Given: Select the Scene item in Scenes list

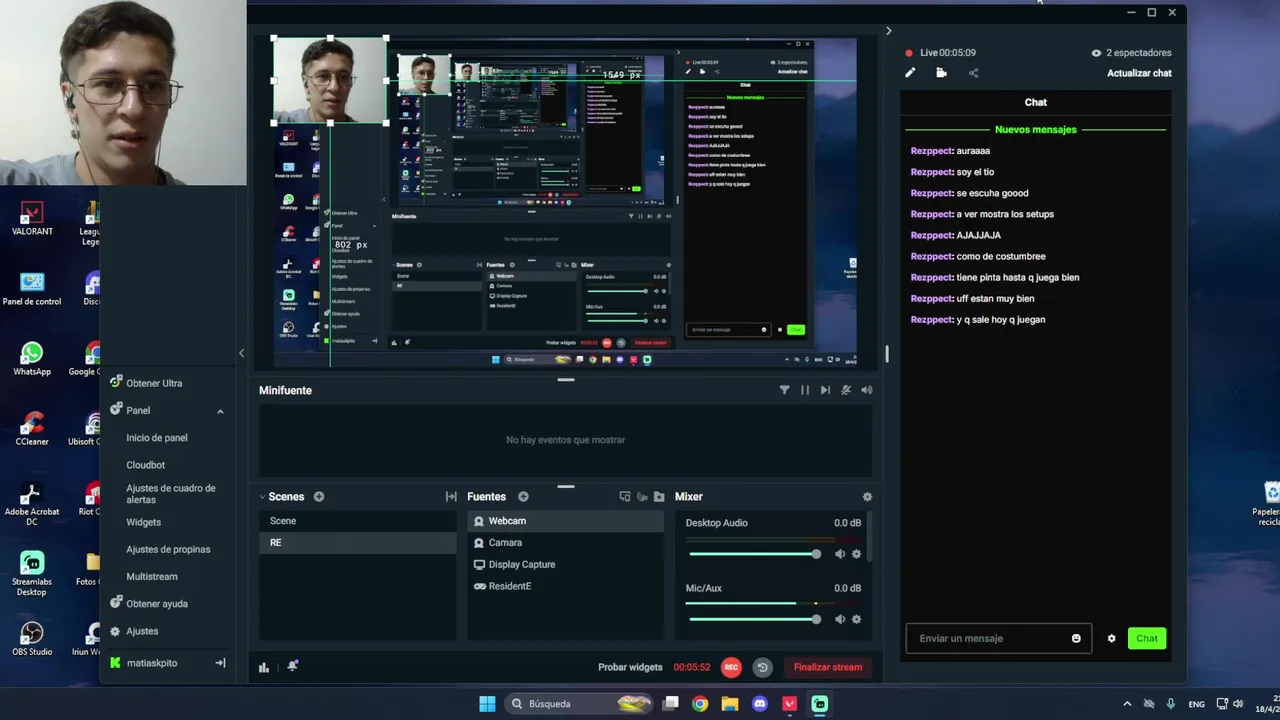Looking at the screenshot, I should [357, 521].
